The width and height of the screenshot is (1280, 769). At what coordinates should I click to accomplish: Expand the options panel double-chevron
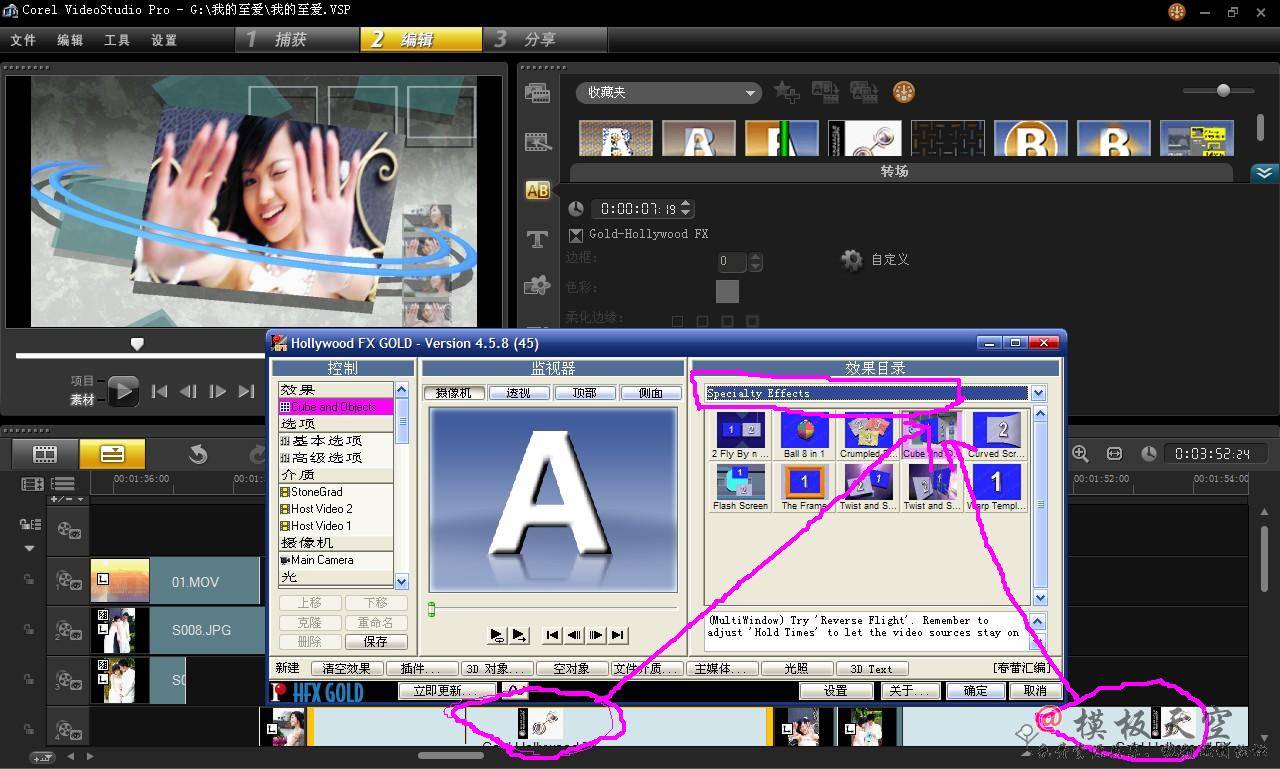click(1264, 173)
